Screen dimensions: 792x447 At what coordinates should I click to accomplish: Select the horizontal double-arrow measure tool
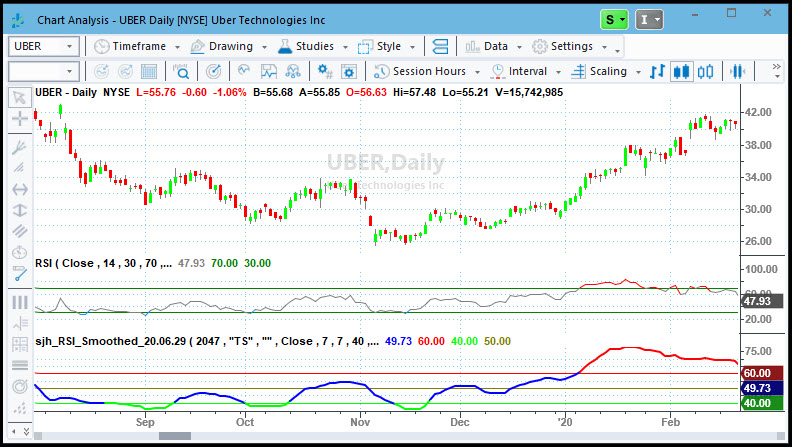[19, 189]
